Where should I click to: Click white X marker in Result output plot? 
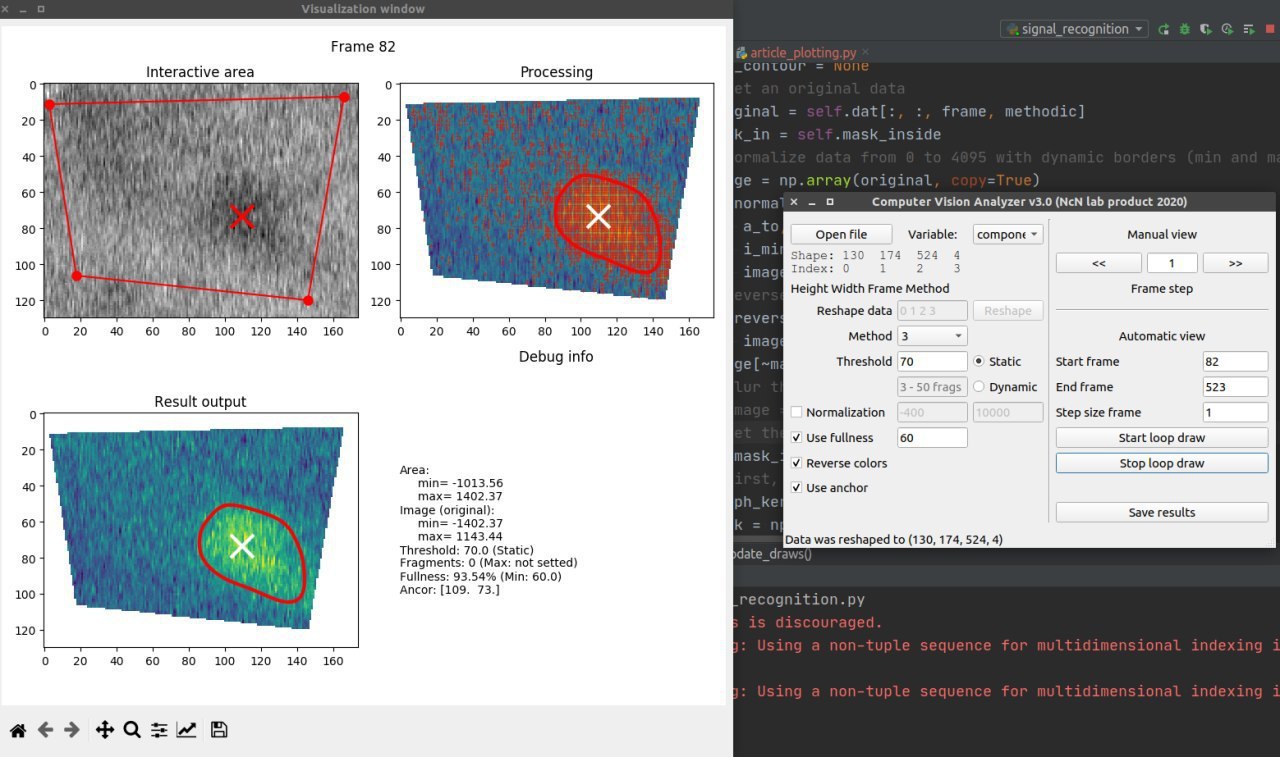[x=241, y=546]
